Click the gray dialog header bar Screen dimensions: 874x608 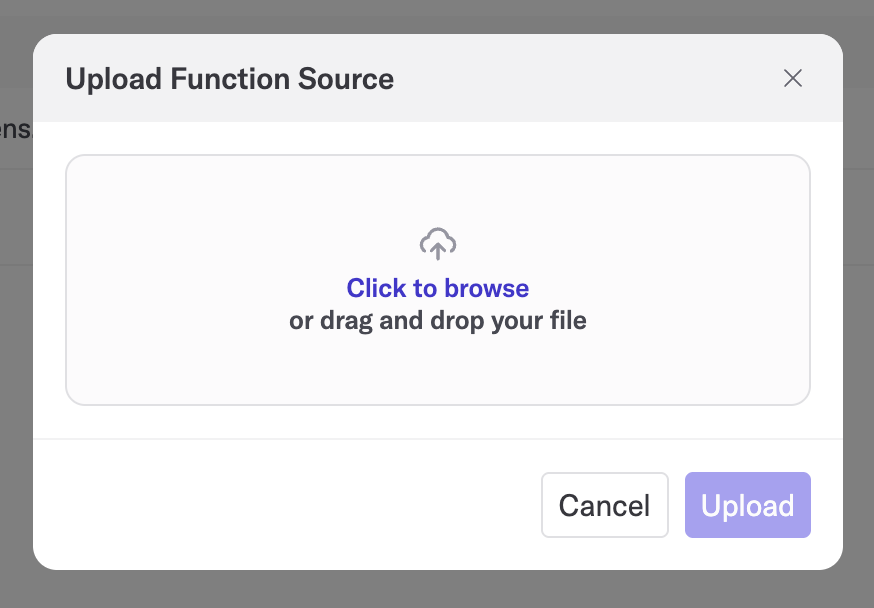(x=557, y=78)
